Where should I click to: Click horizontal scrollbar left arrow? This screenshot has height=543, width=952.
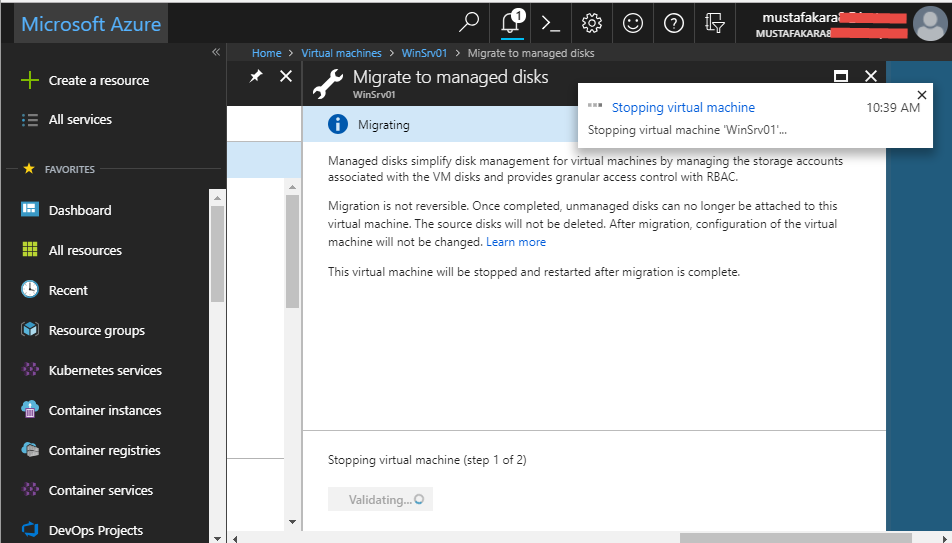pyautogui.click(x=234, y=538)
